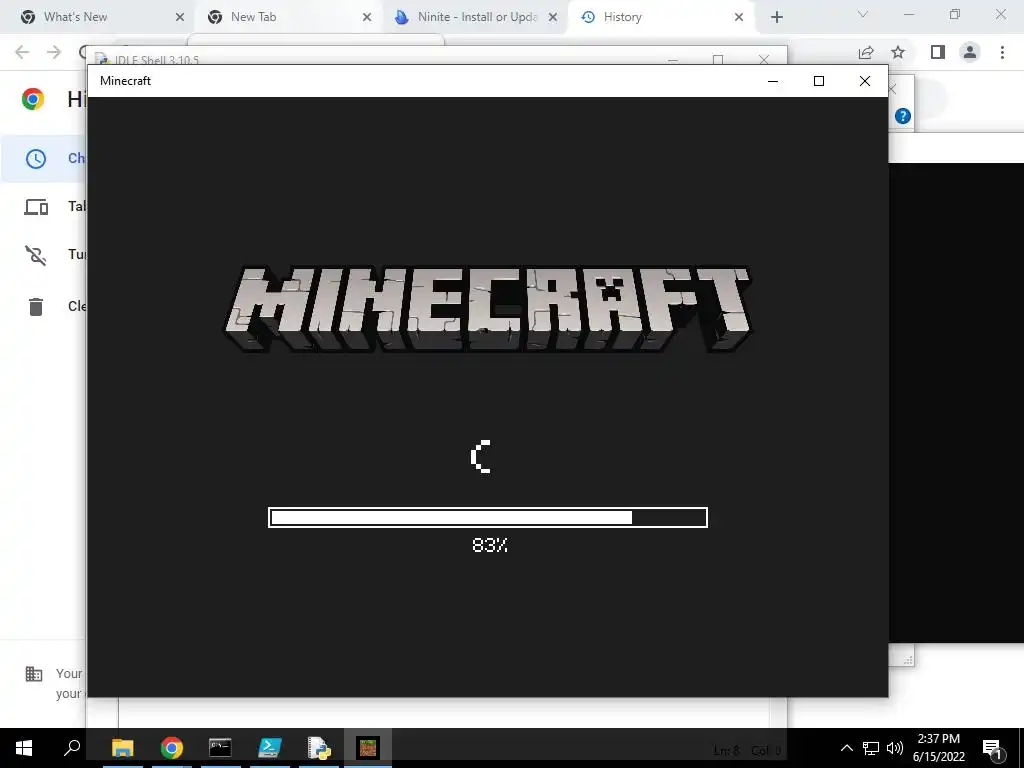Open the taskbar clock showing 2:37 PM
1024x768 pixels.
[939, 748]
